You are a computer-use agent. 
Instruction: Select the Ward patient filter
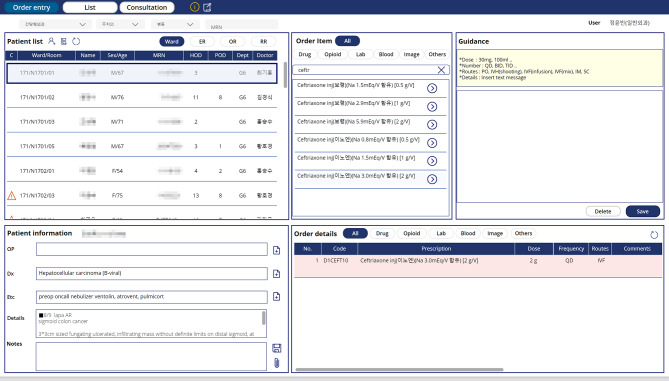[172, 41]
